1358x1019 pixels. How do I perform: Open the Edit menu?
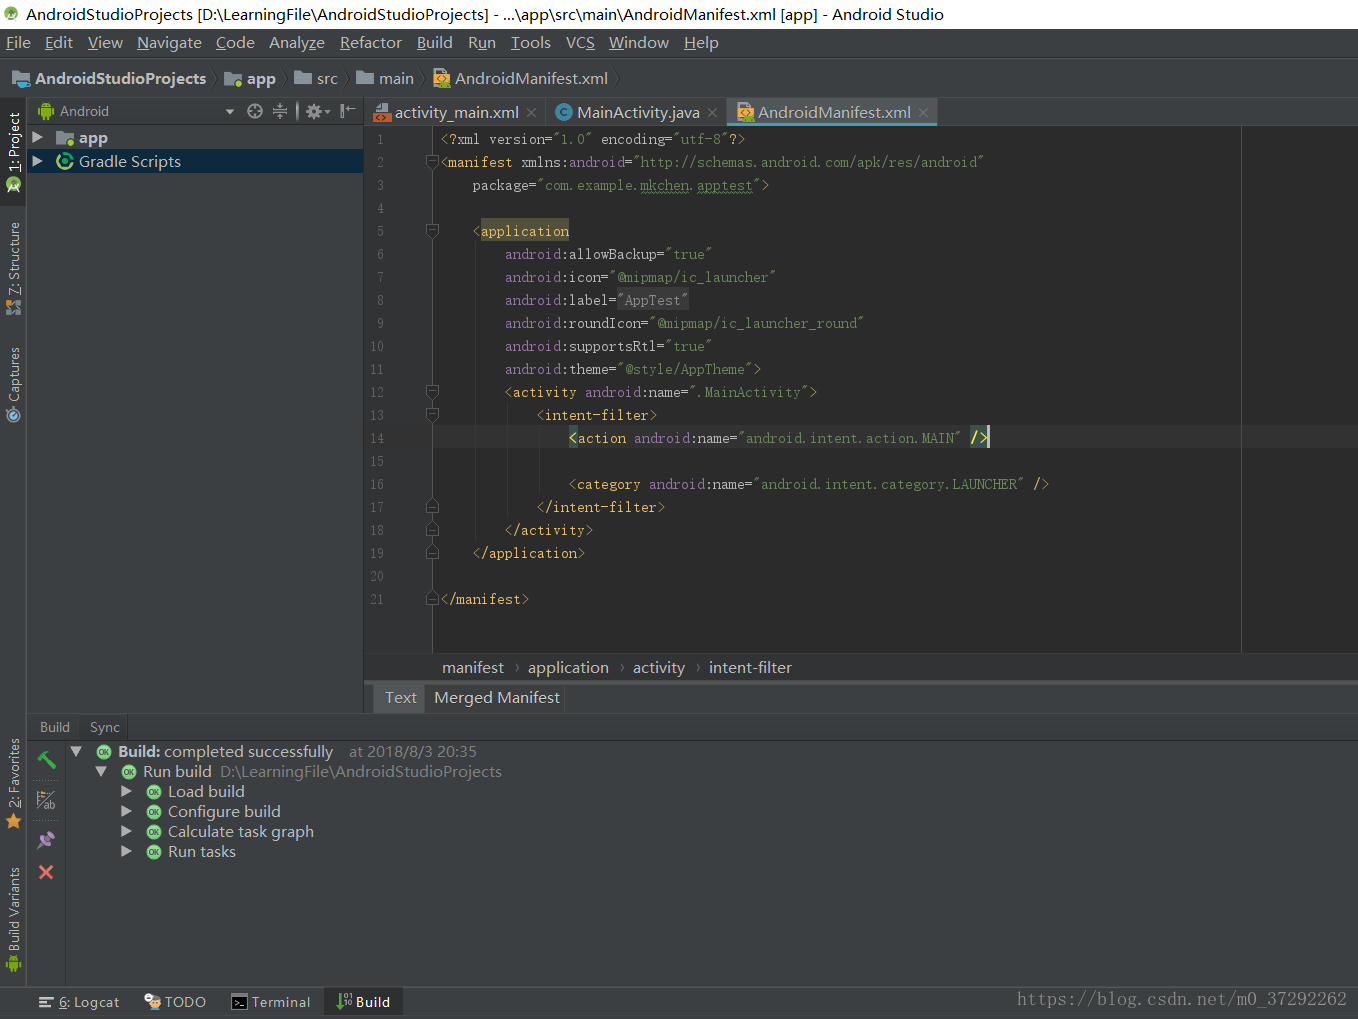point(59,43)
